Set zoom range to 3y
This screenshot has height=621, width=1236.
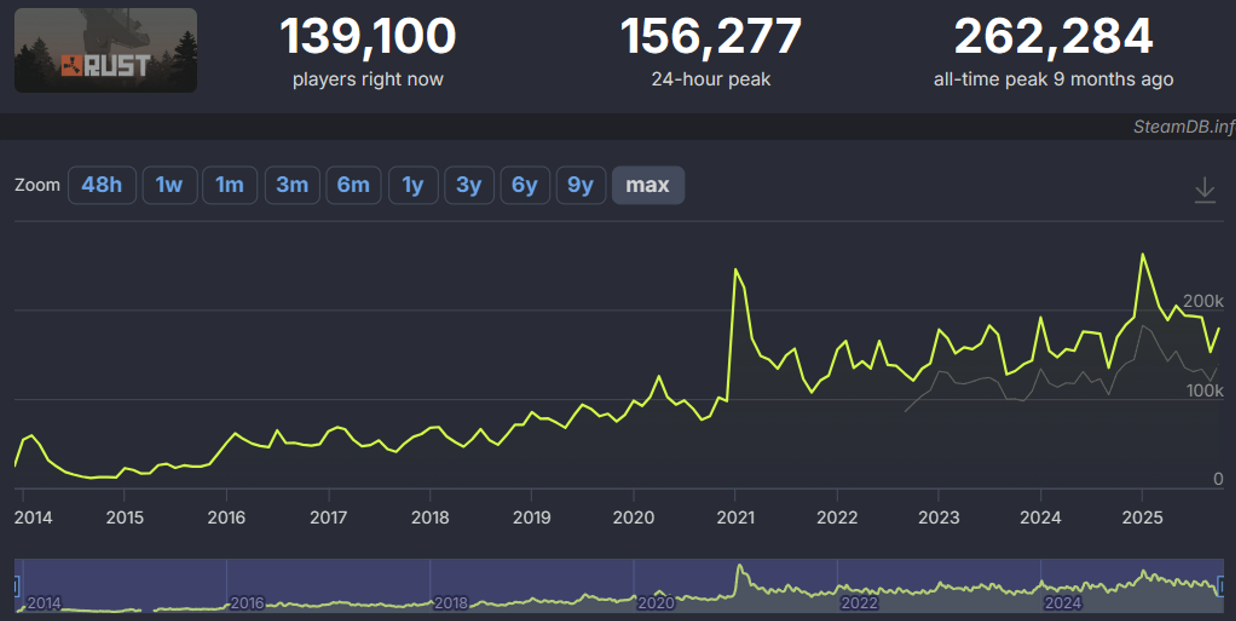click(469, 185)
